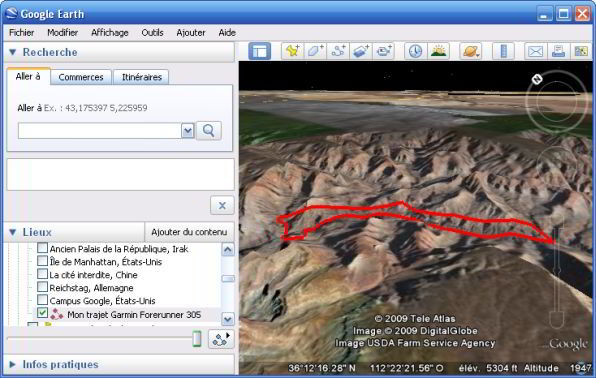Open the Outils menu
The height and width of the screenshot is (378, 596).
point(152,33)
